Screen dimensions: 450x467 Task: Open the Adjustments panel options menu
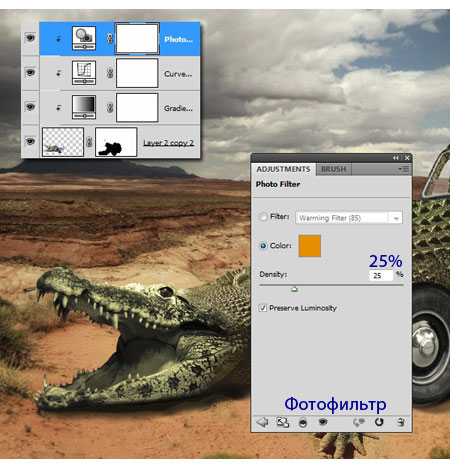pyautogui.click(x=403, y=169)
